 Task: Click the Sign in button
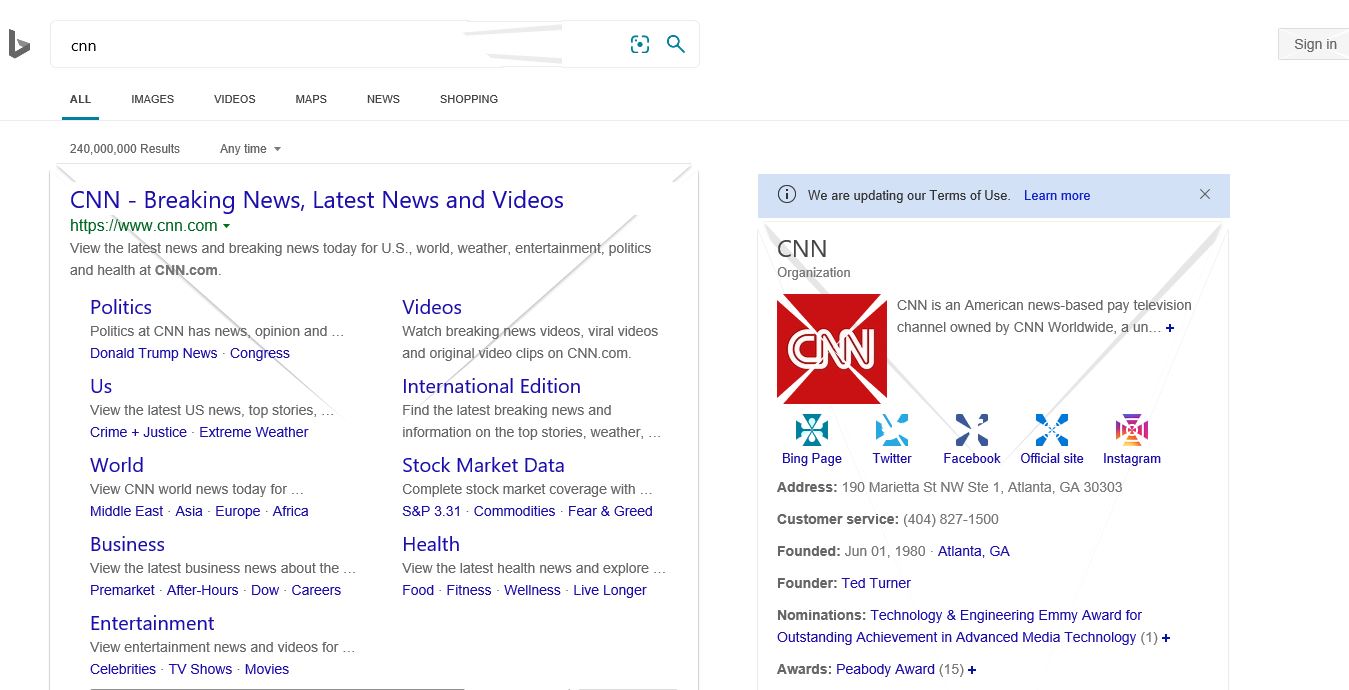[1314, 44]
